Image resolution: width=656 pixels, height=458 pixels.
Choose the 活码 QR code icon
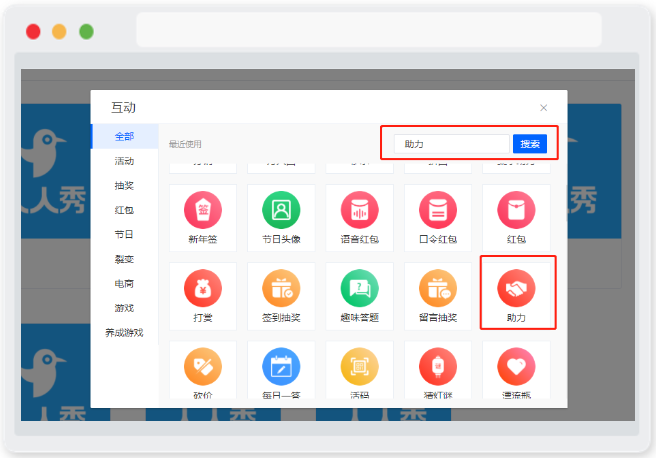tap(359, 366)
